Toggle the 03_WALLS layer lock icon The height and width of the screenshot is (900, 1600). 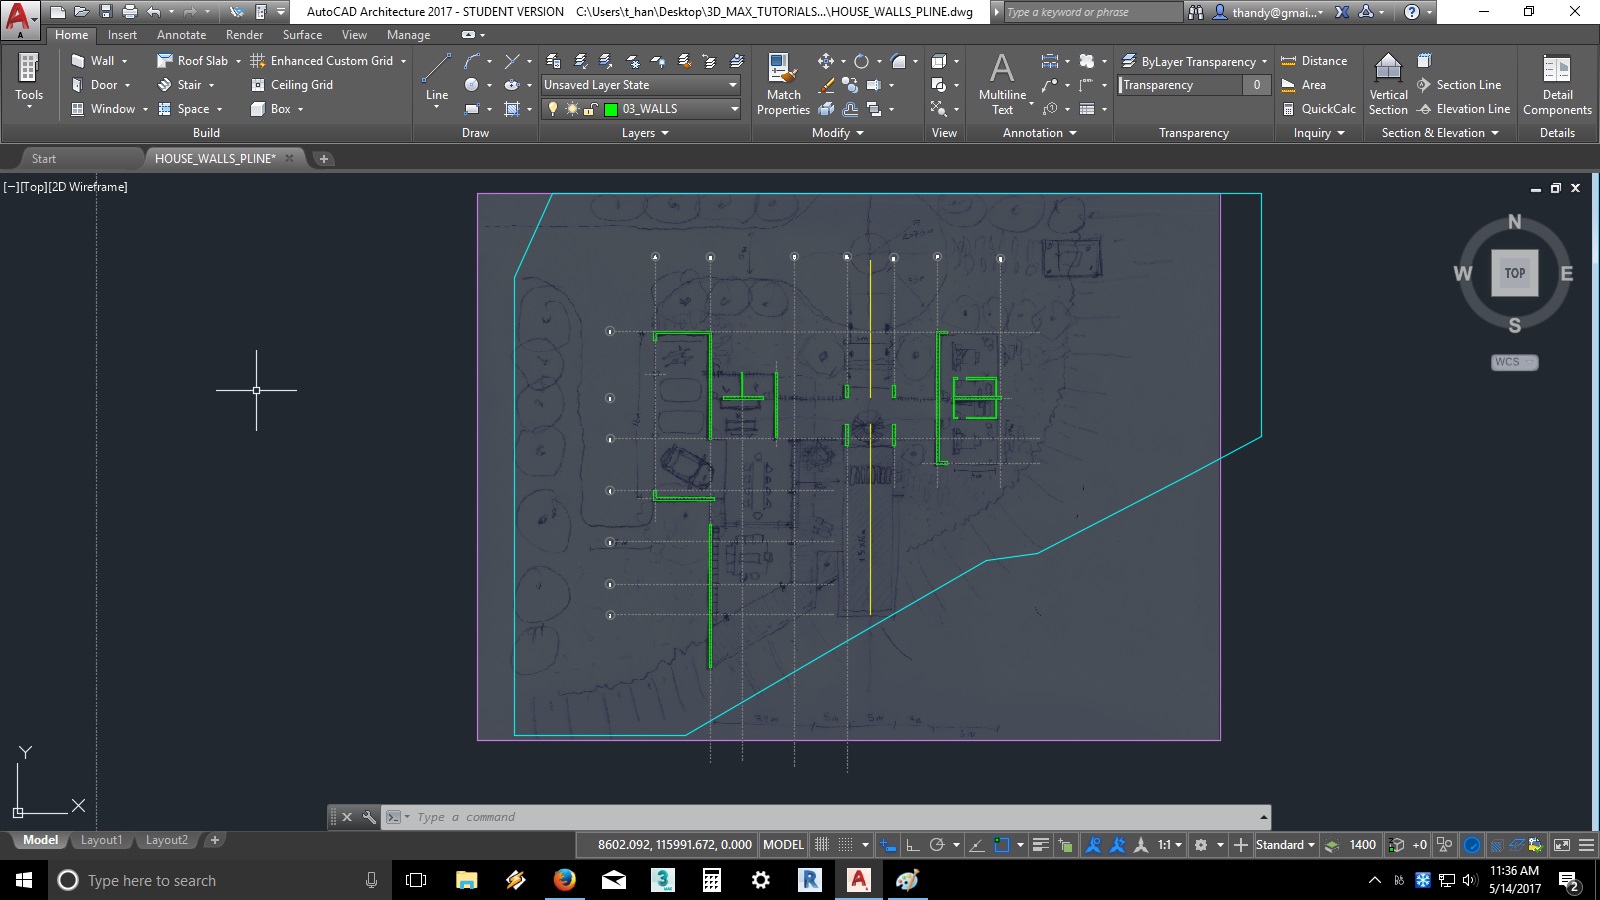coord(591,109)
